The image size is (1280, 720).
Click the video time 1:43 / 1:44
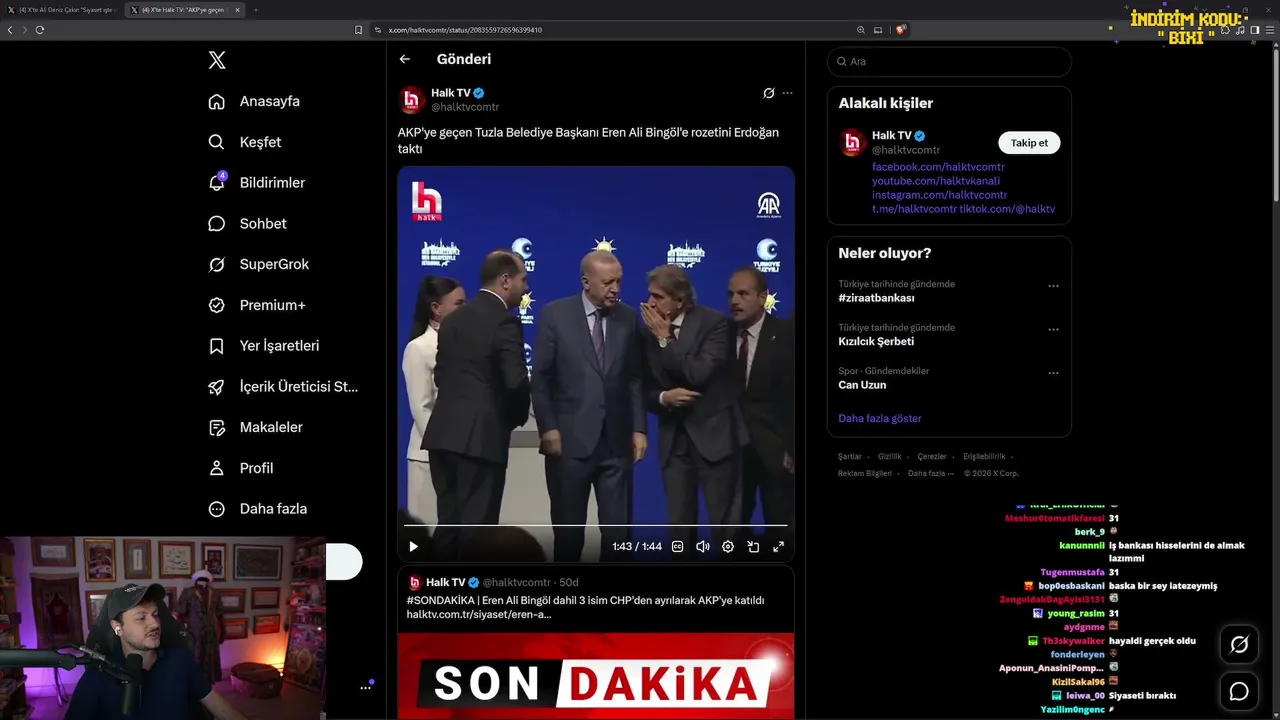[637, 547]
